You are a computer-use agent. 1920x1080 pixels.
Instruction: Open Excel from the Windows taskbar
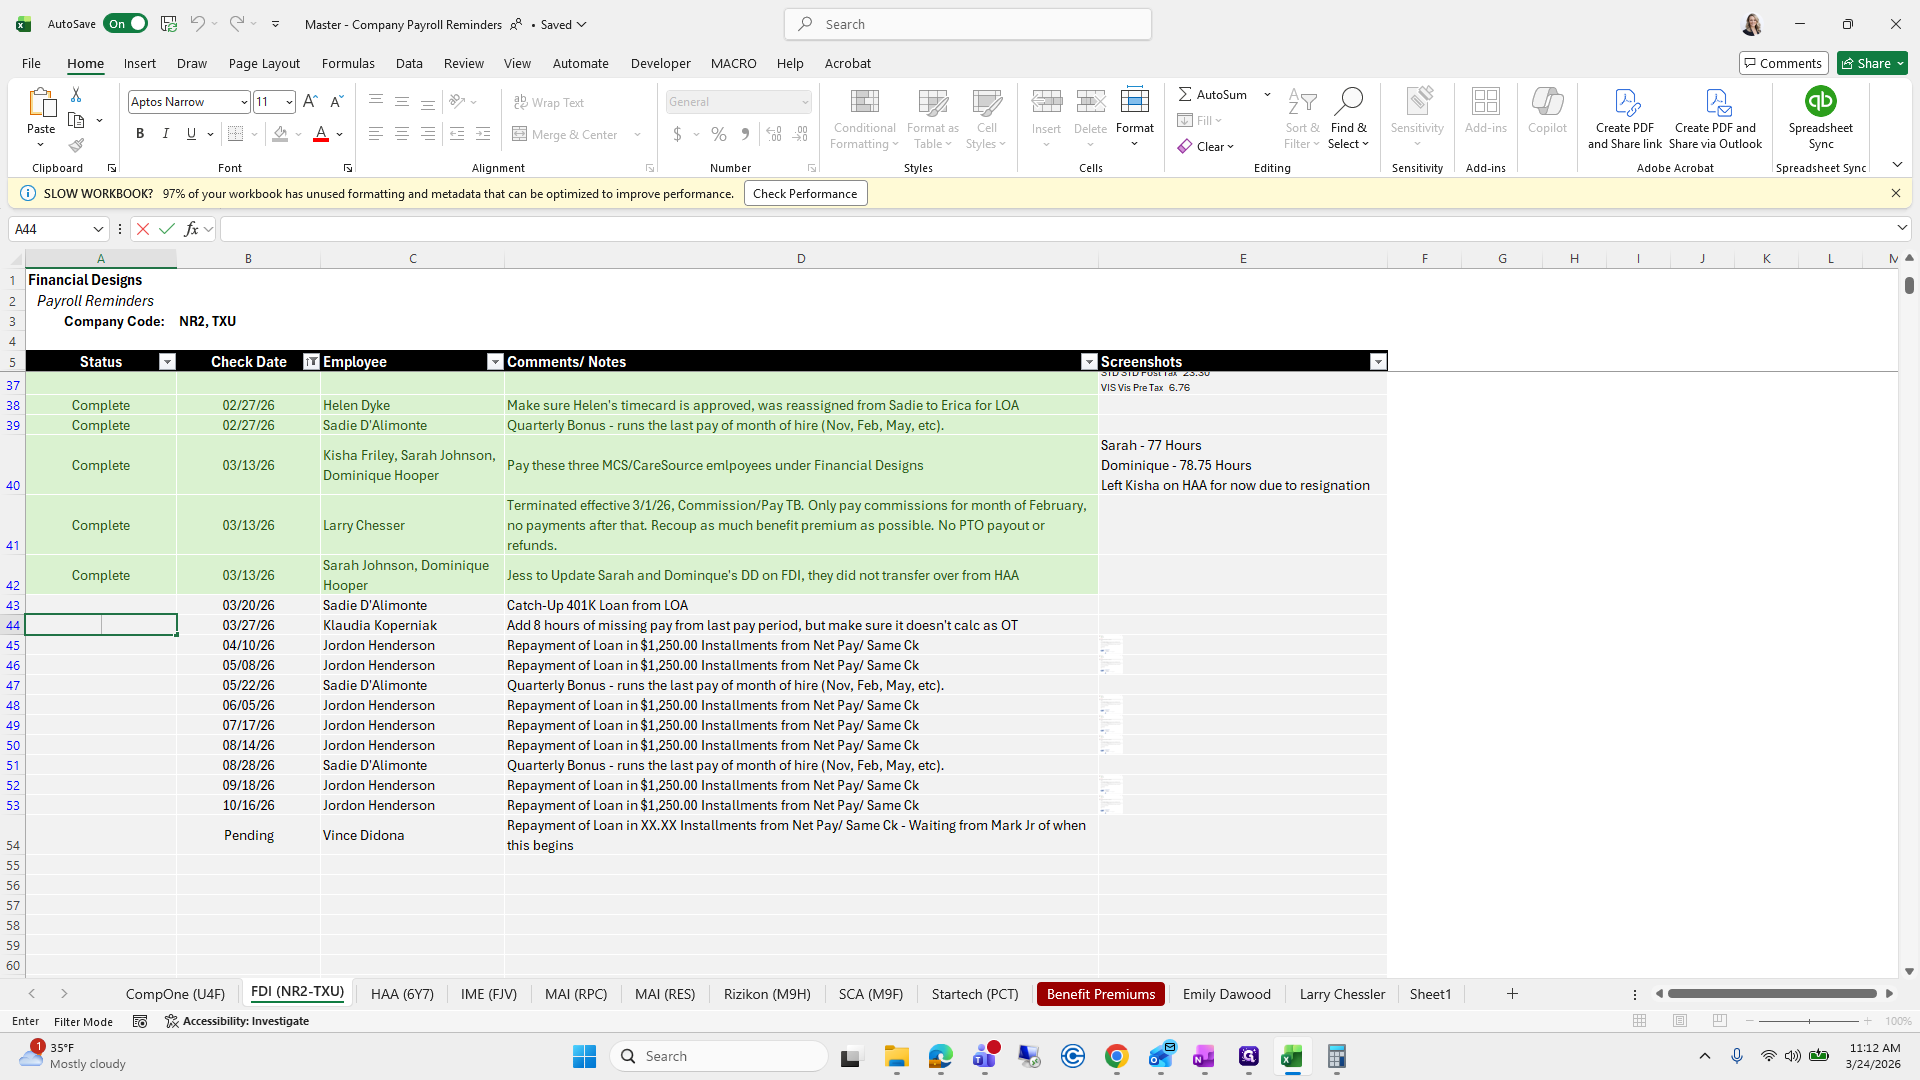point(1292,1057)
